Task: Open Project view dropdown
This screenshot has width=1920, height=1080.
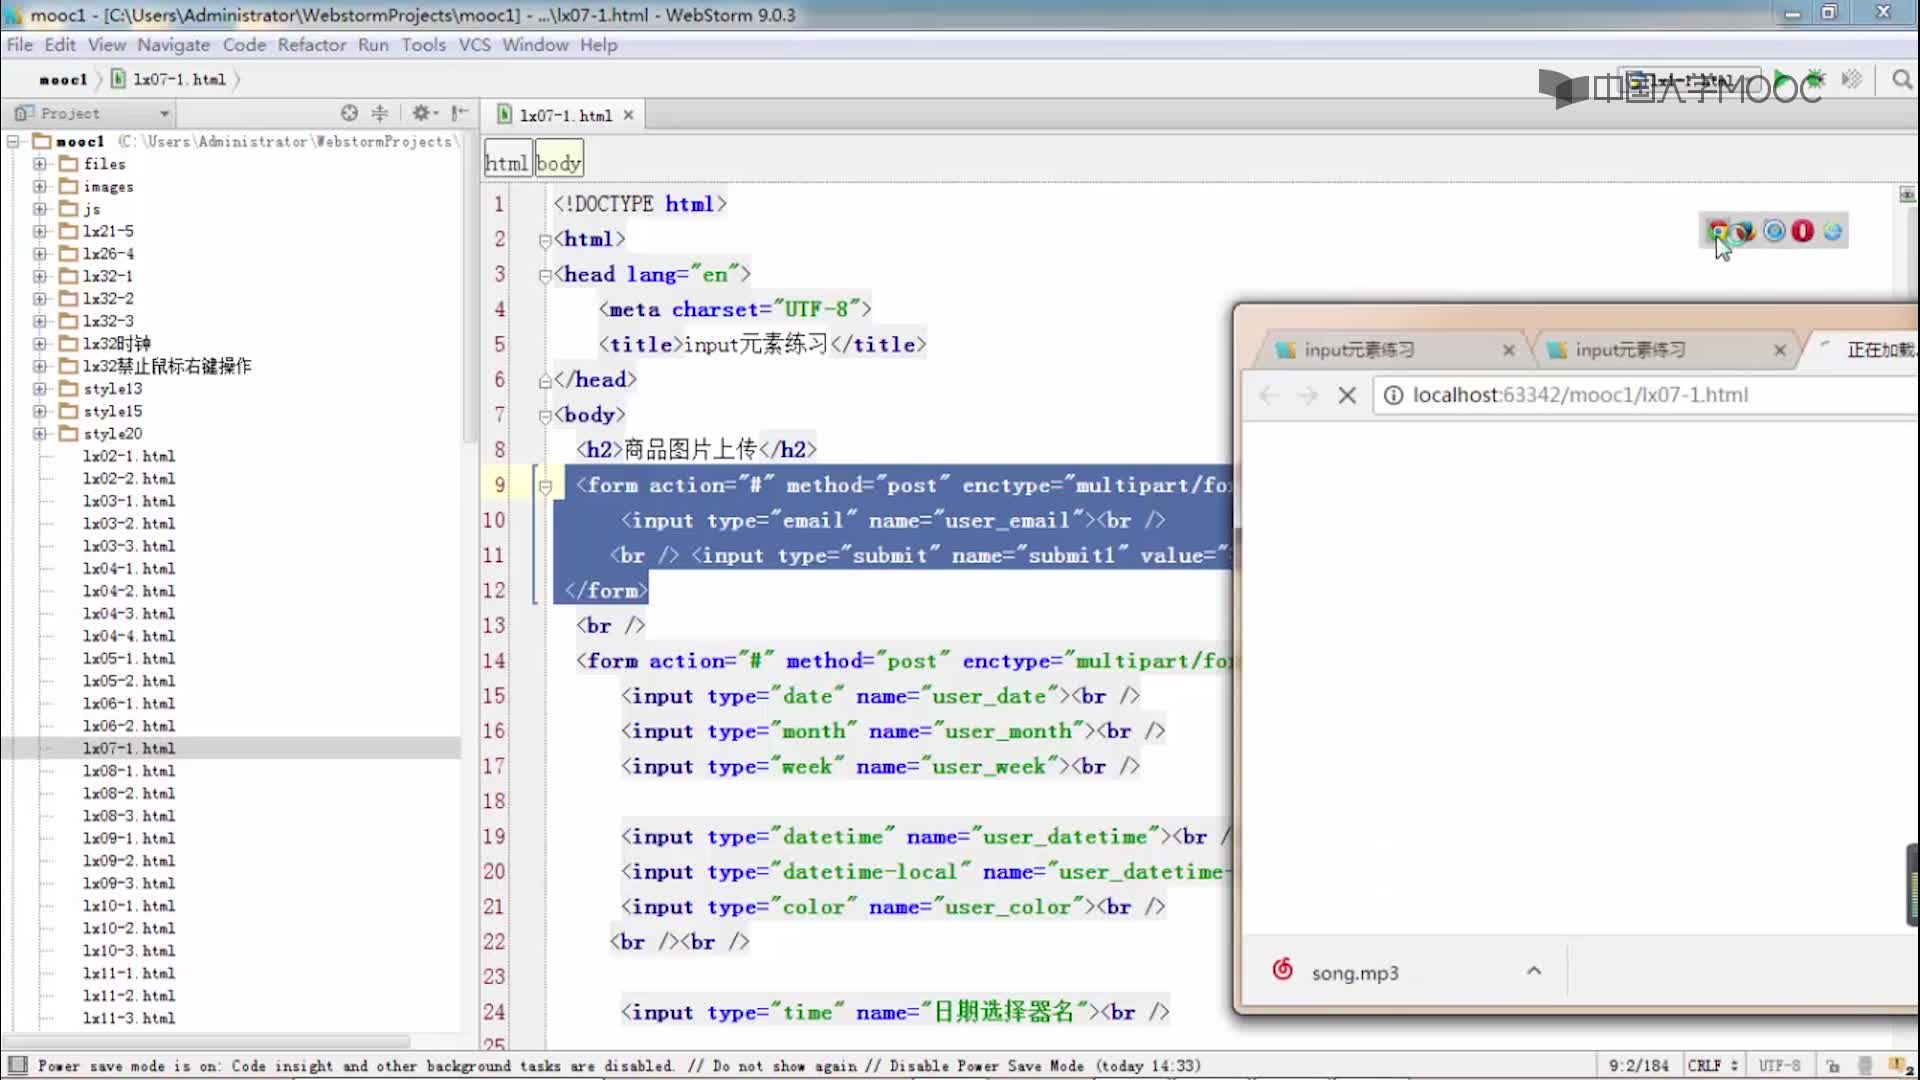Action: click(92, 113)
